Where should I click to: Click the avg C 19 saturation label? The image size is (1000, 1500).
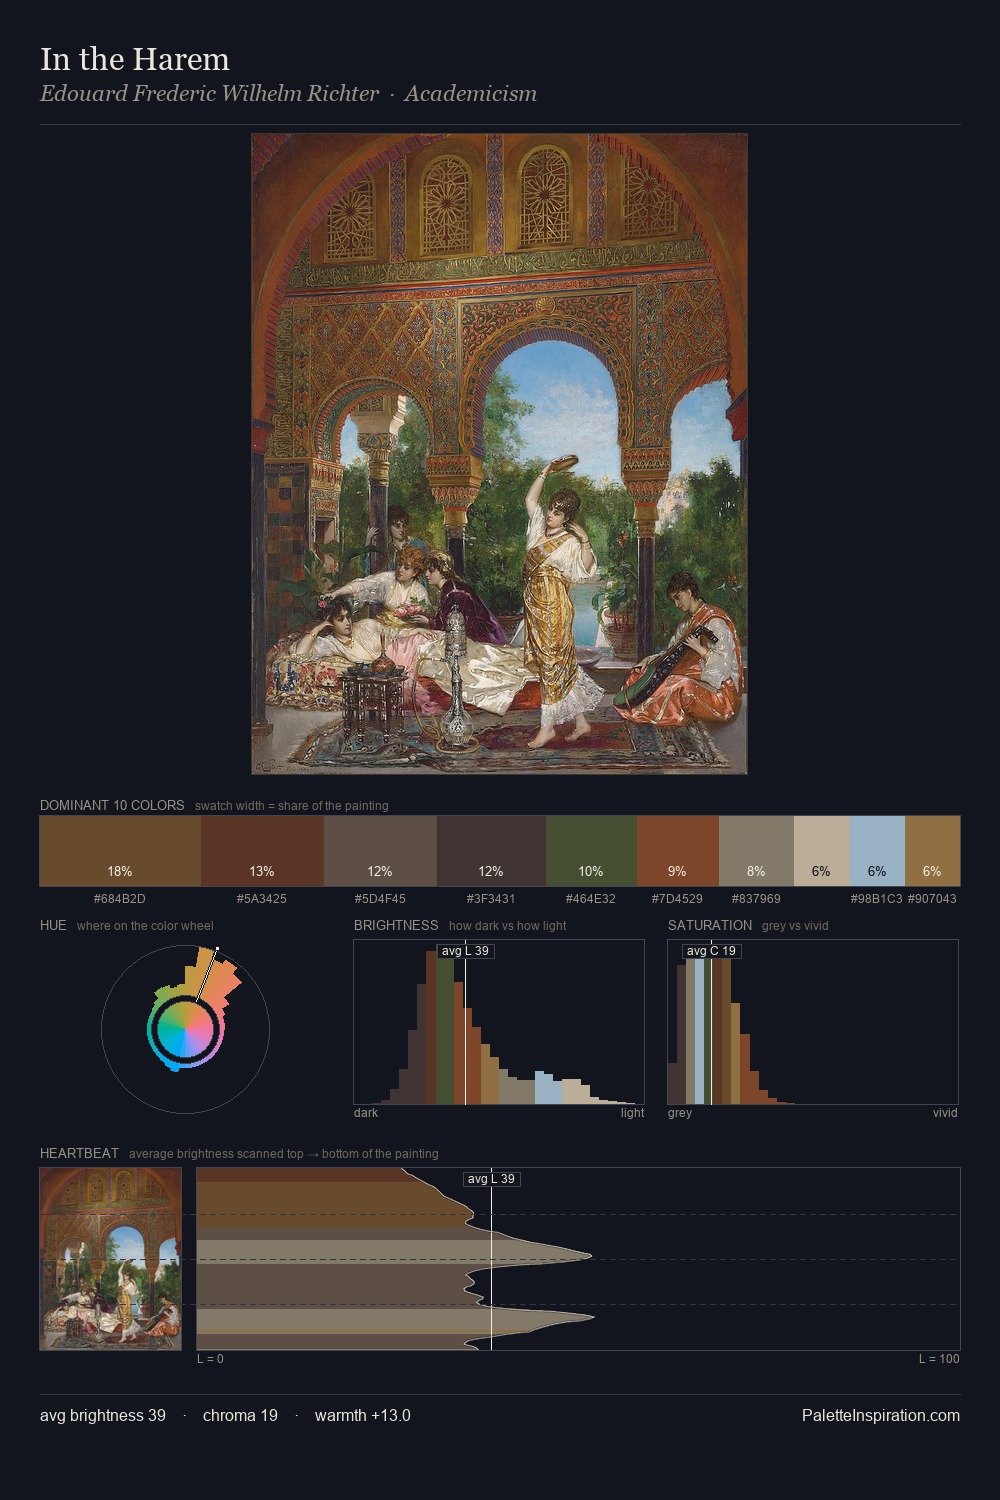point(711,951)
